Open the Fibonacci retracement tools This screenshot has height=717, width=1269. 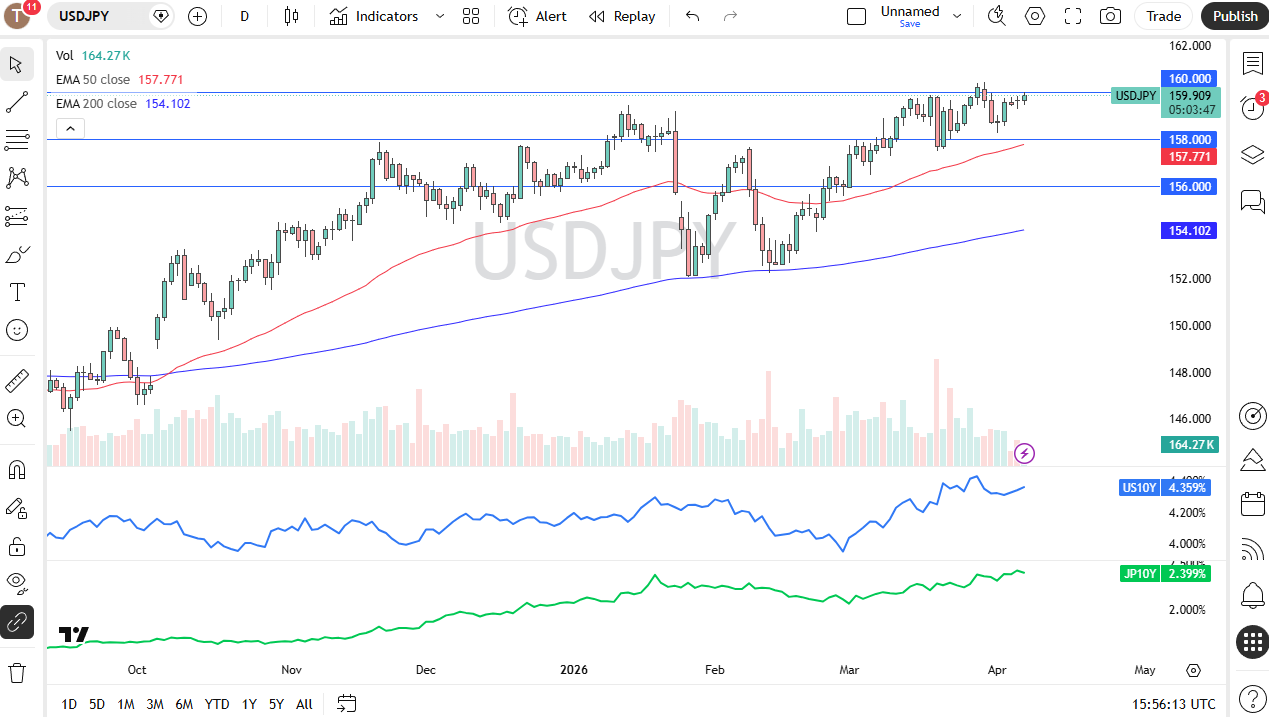coord(16,139)
